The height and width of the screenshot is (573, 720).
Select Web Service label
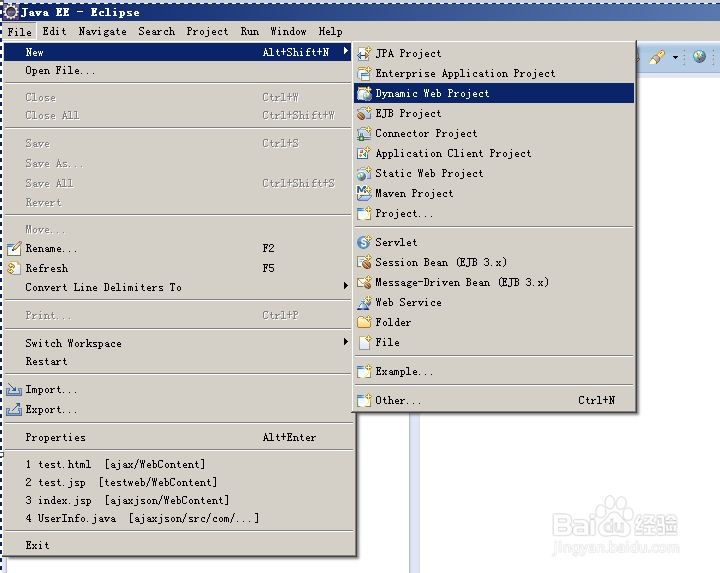pyautogui.click(x=408, y=303)
